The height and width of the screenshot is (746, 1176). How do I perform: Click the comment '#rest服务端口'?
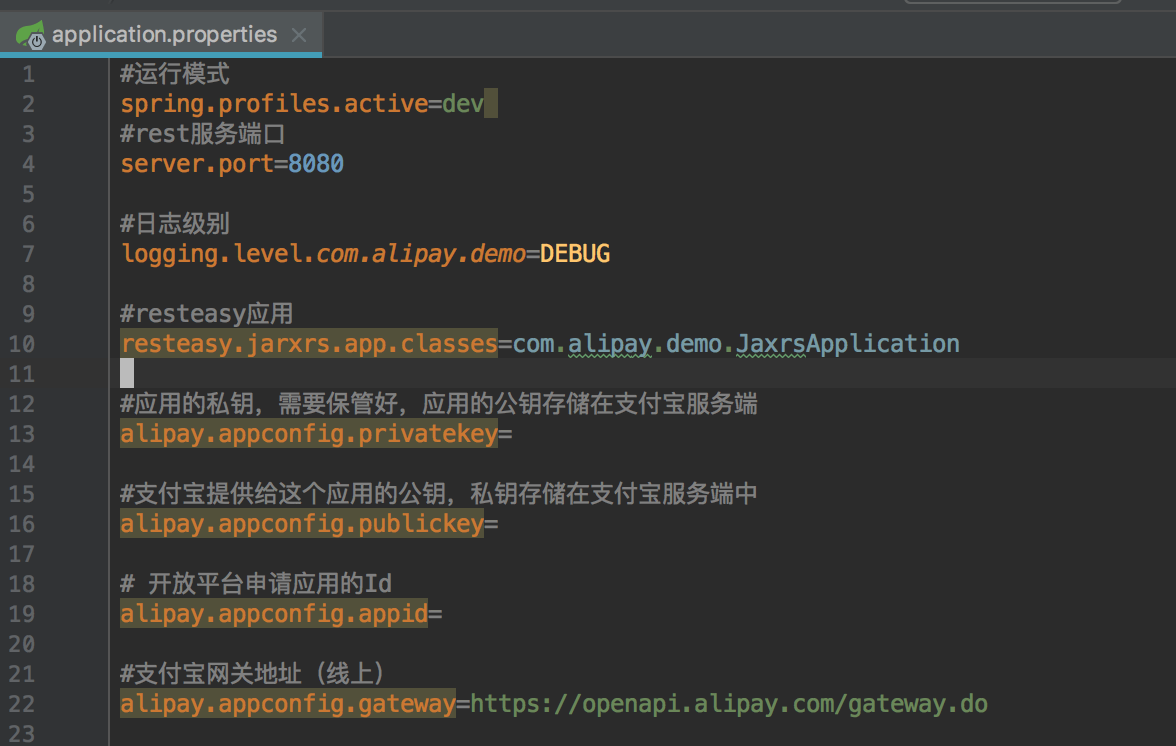coord(202,133)
